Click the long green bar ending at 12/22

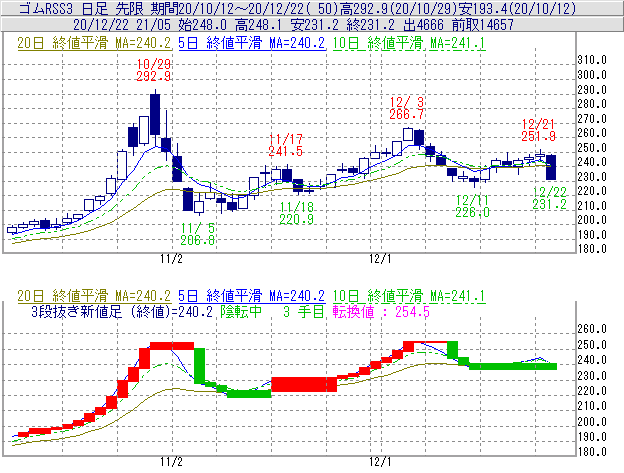coord(513,366)
